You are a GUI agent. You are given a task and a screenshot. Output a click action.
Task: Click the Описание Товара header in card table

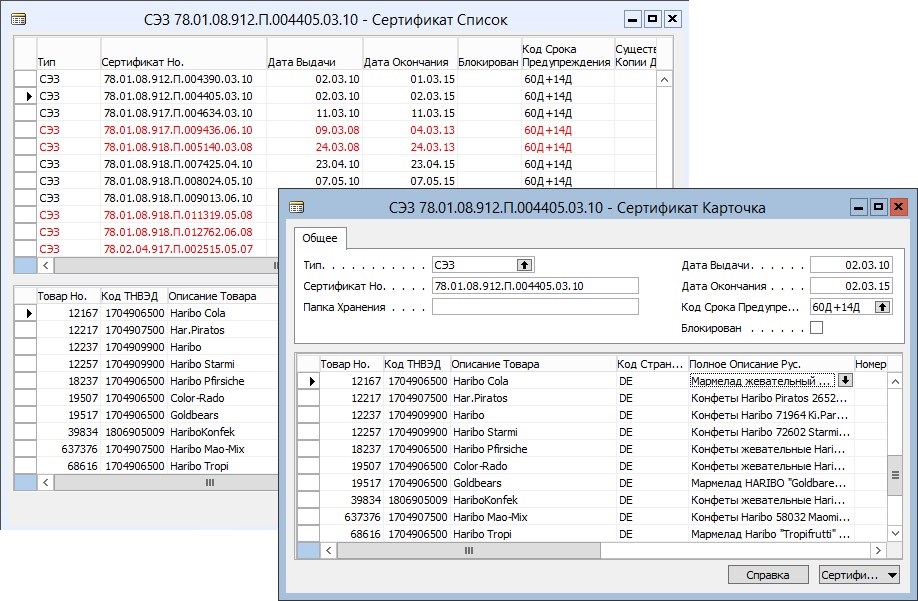(533, 364)
